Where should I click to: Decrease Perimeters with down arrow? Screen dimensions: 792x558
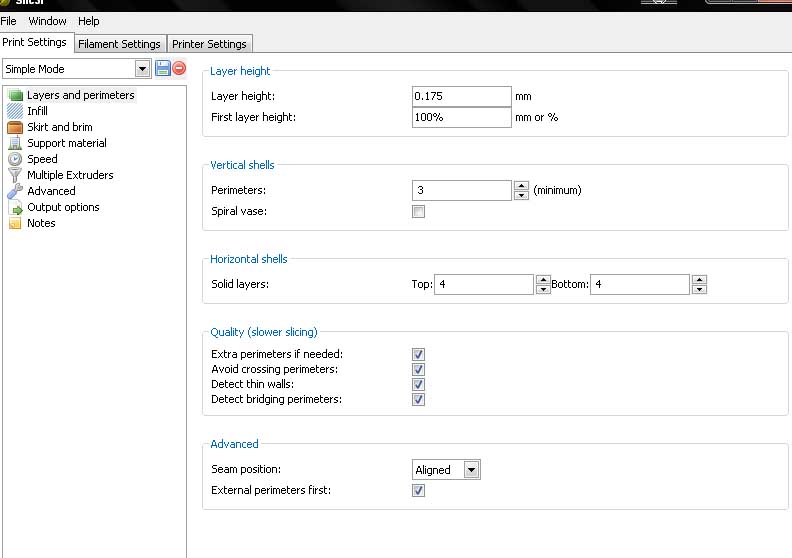[521, 195]
